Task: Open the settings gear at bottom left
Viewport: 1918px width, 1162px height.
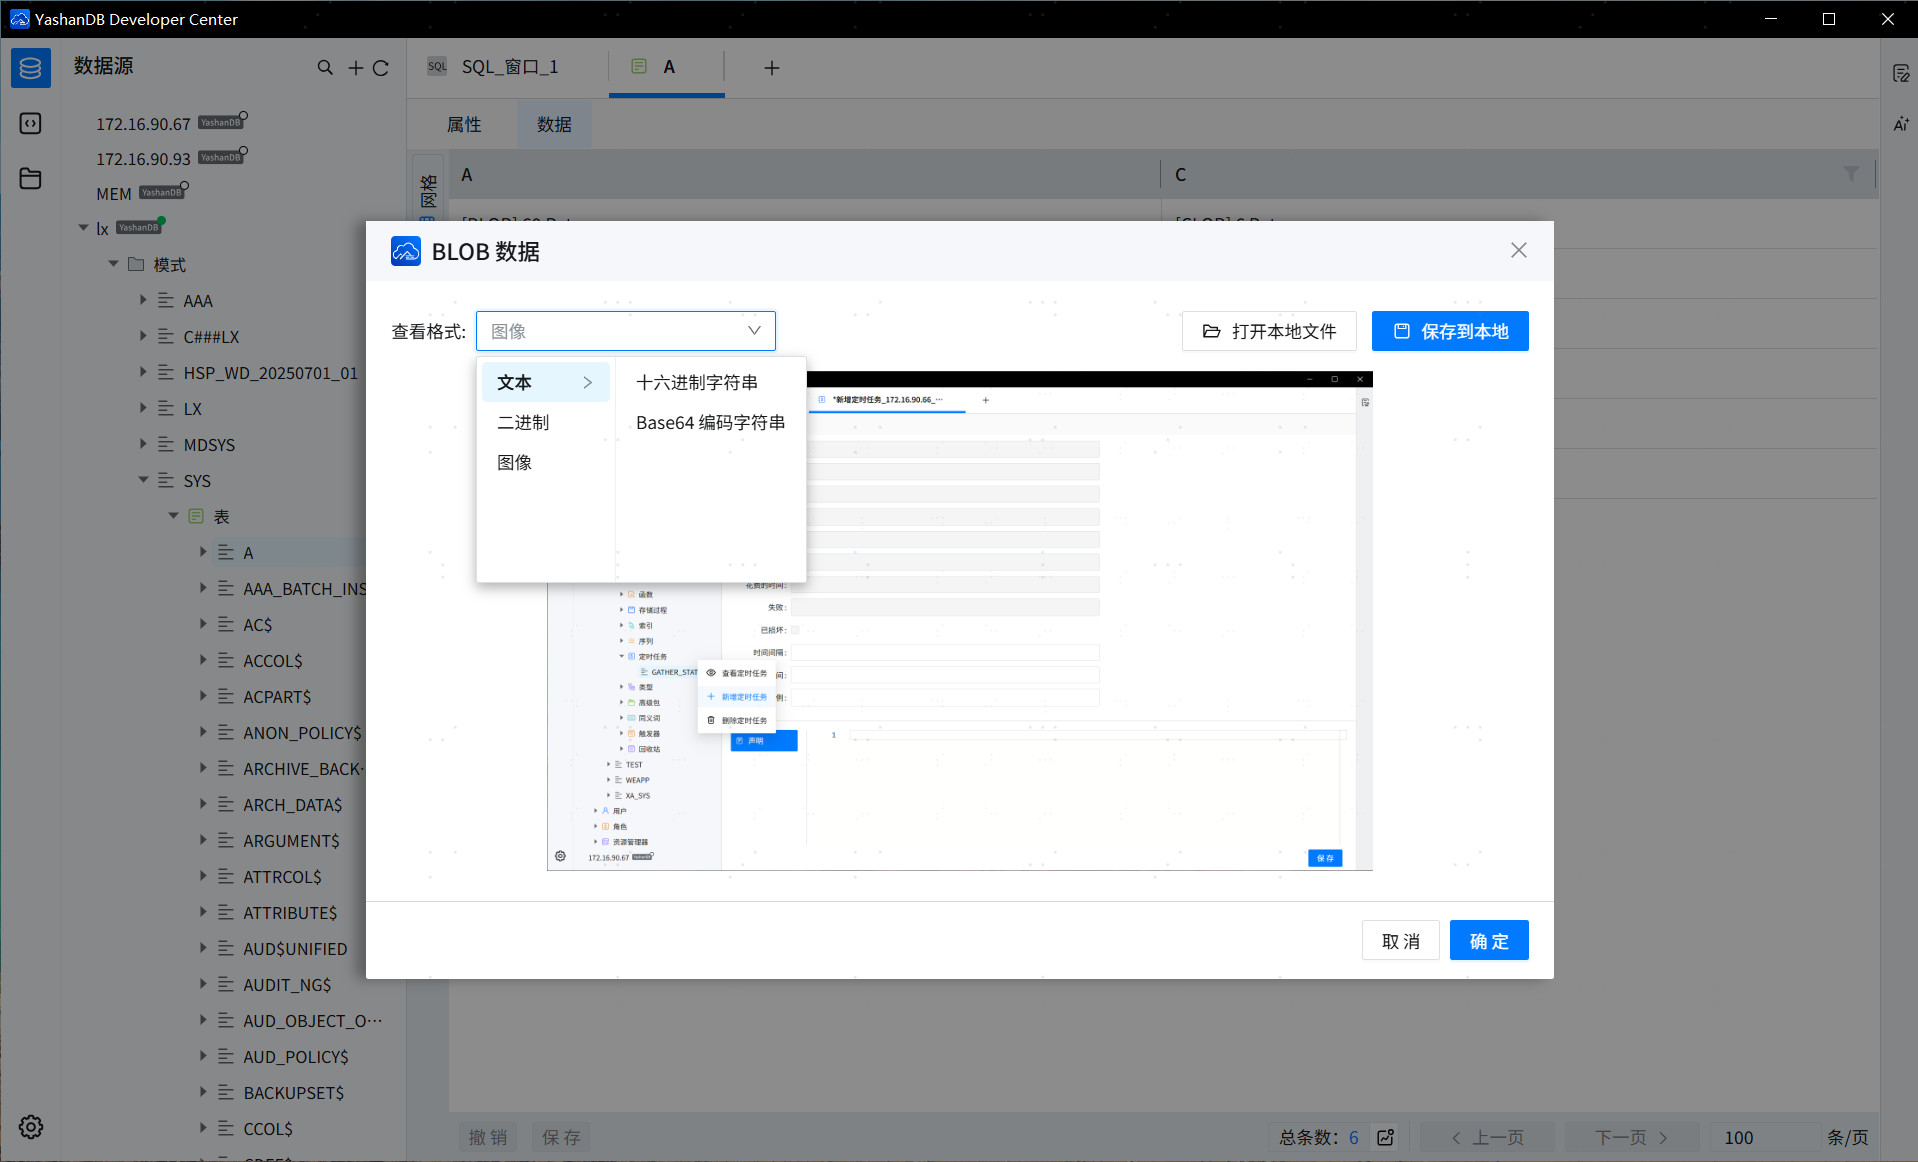Action: point(30,1127)
